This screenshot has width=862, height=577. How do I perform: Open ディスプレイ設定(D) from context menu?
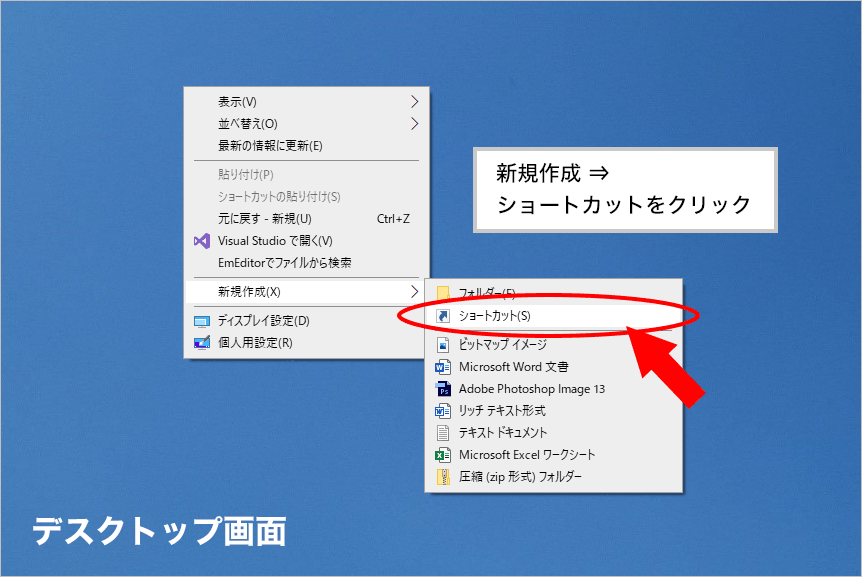click(307, 321)
